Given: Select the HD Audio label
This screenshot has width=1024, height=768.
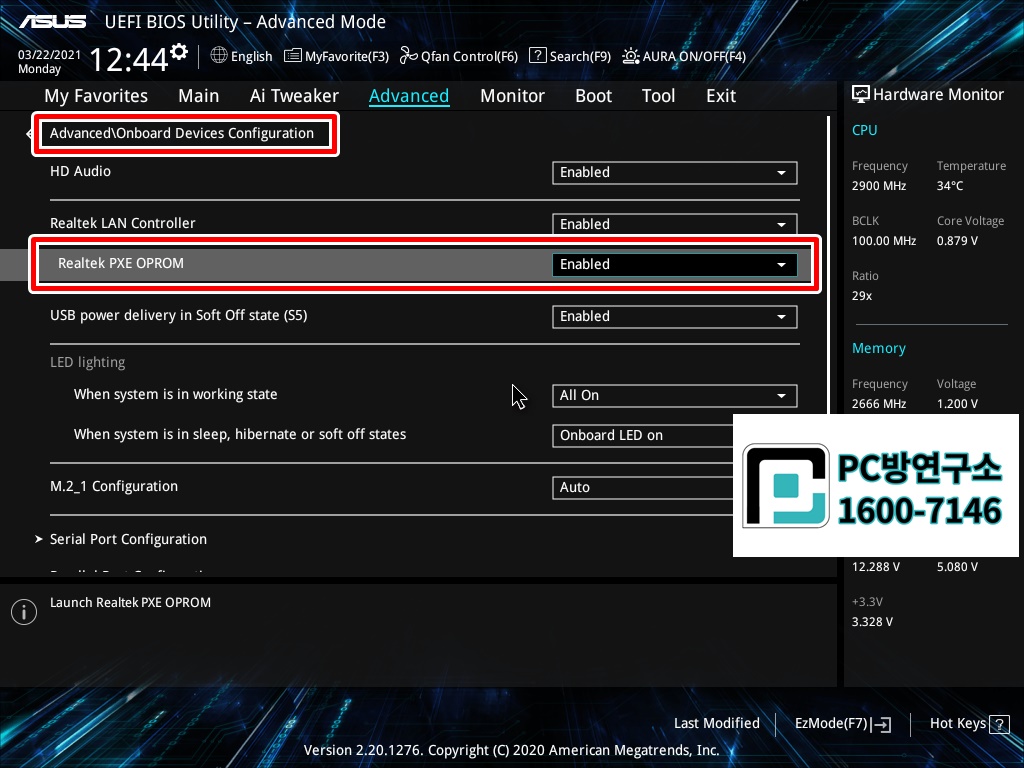Looking at the screenshot, I should tap(80, 171).
